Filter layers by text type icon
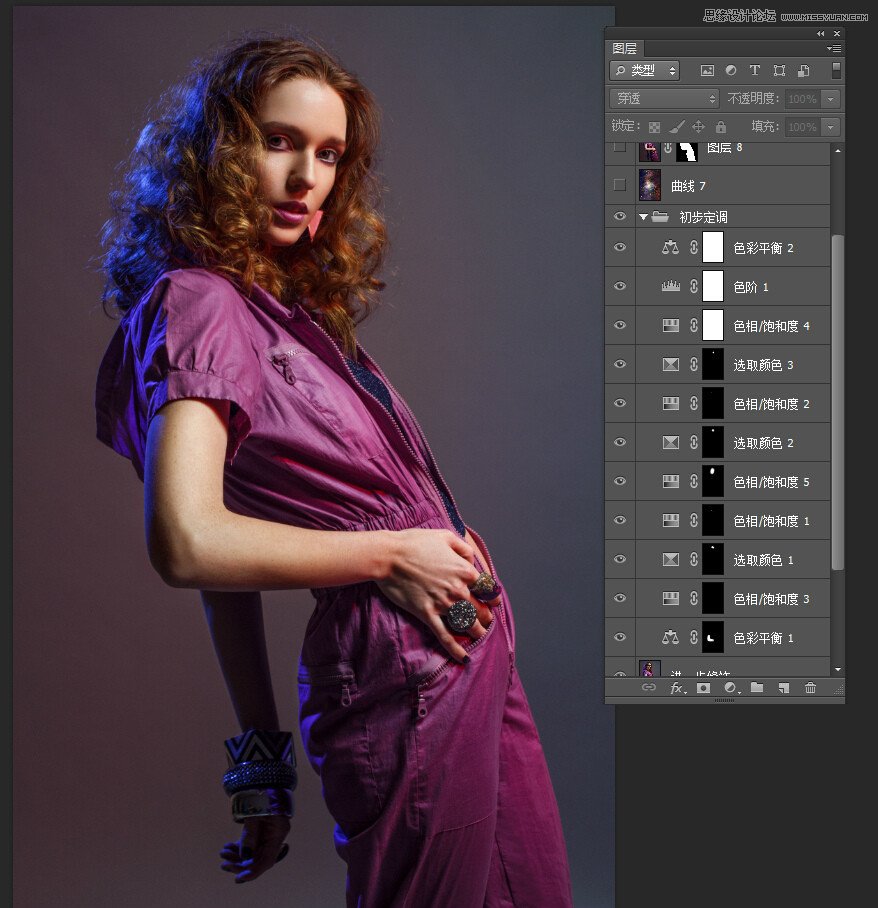This screenshot has height=908, width=878. [755, 70]
